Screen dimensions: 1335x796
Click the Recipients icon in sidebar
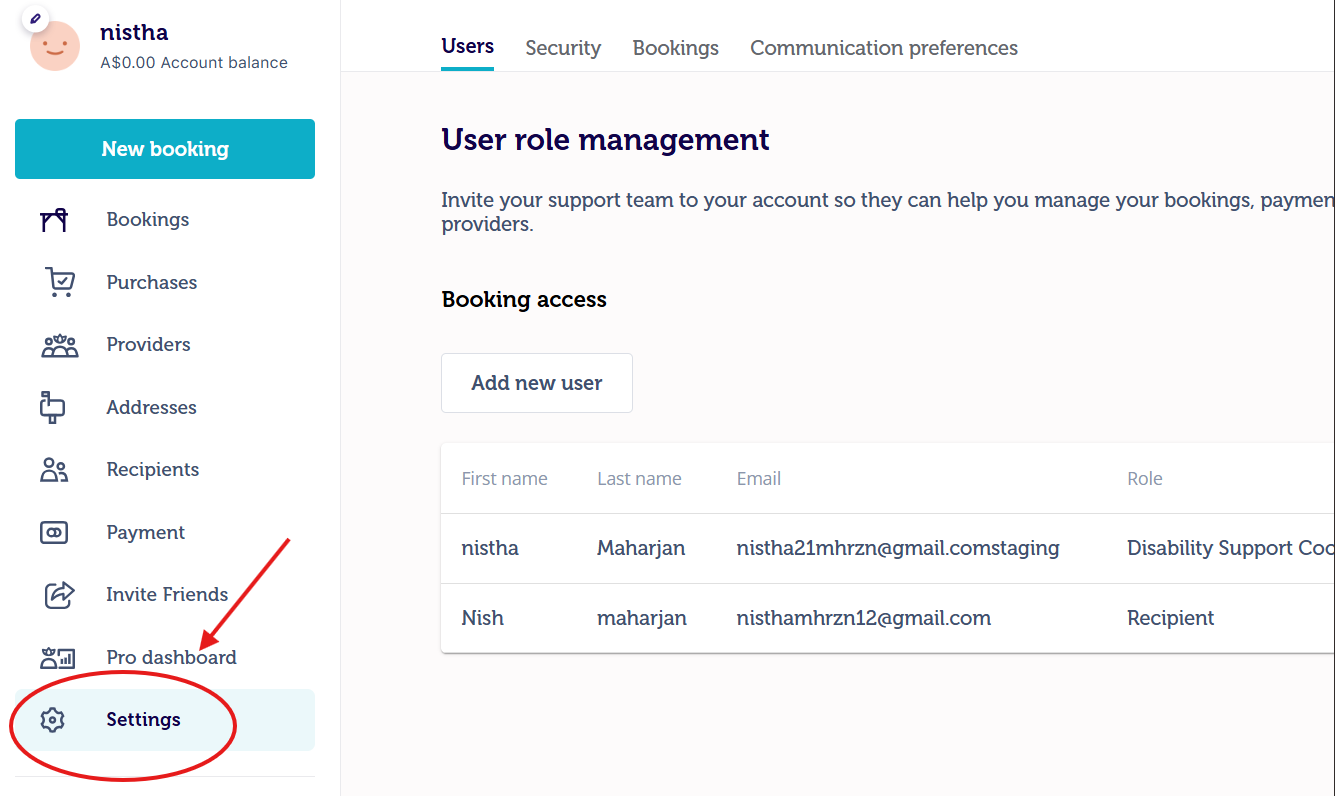(54, 470)
